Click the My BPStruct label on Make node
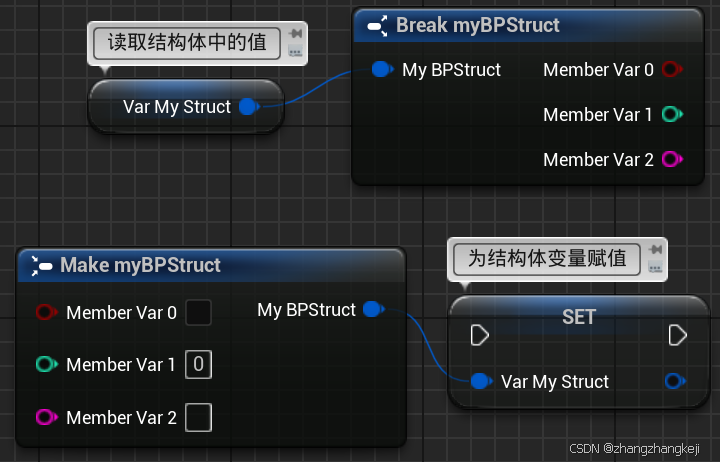Image resolution: width=720 pixels, height=462 pixels. (x=306, y=310)
